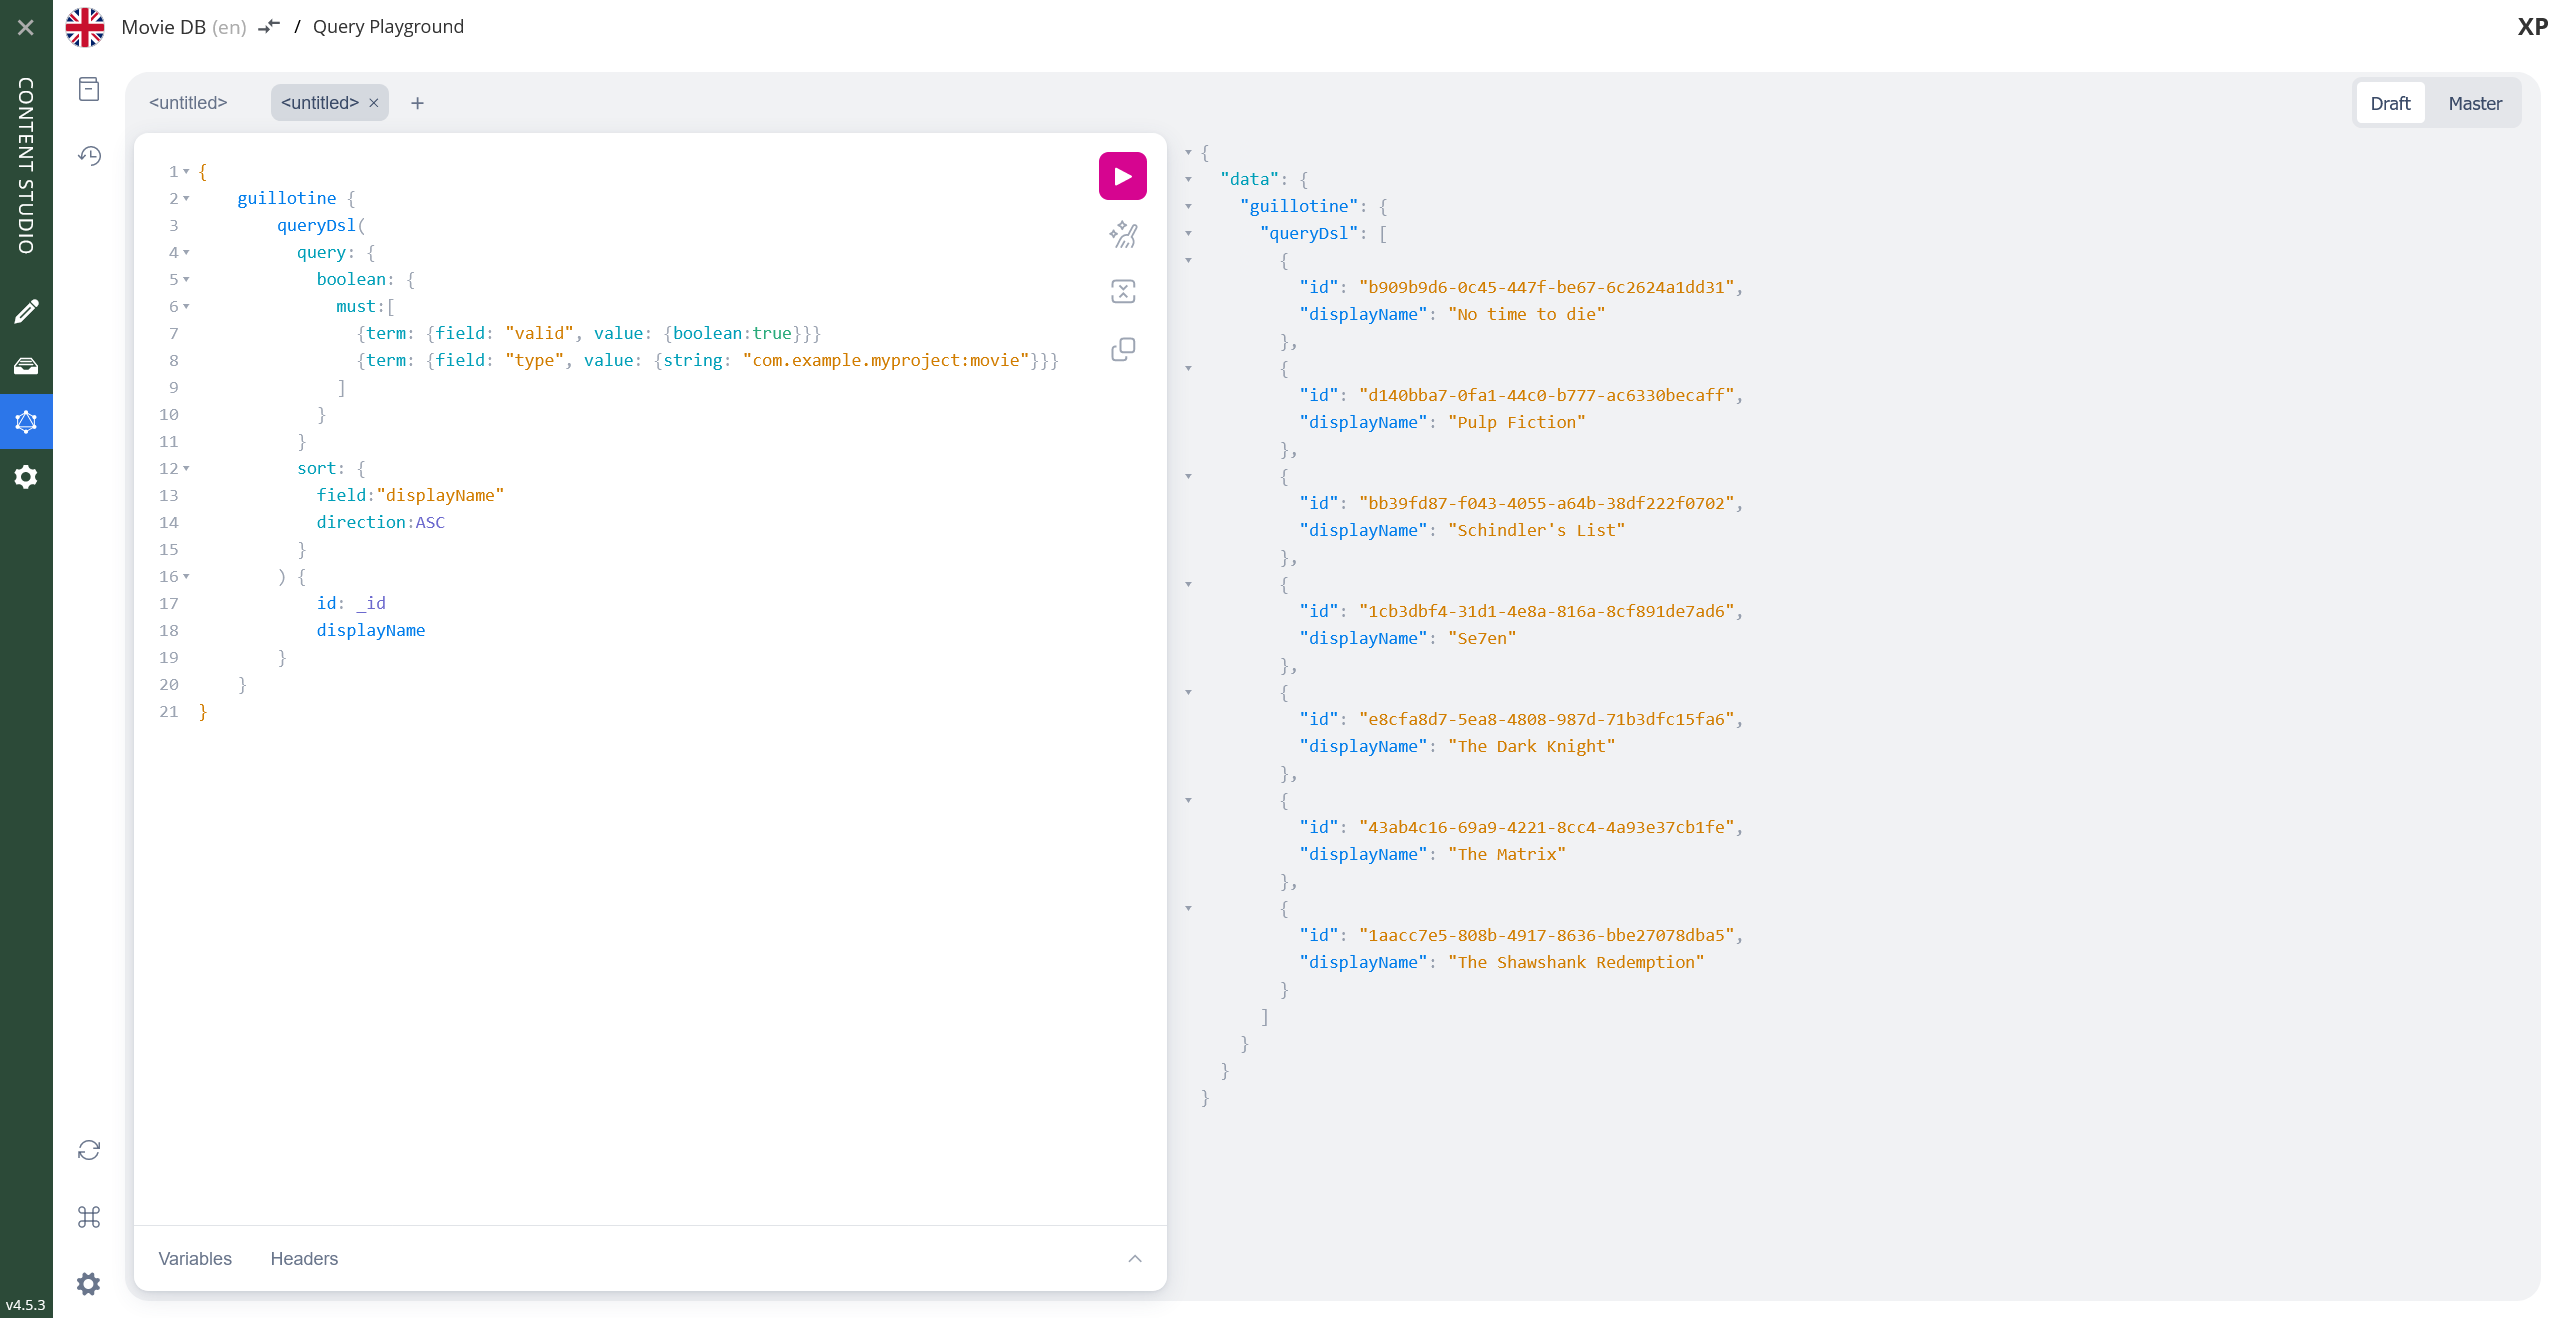Open the Headers editor

(x=304, y=1259)
